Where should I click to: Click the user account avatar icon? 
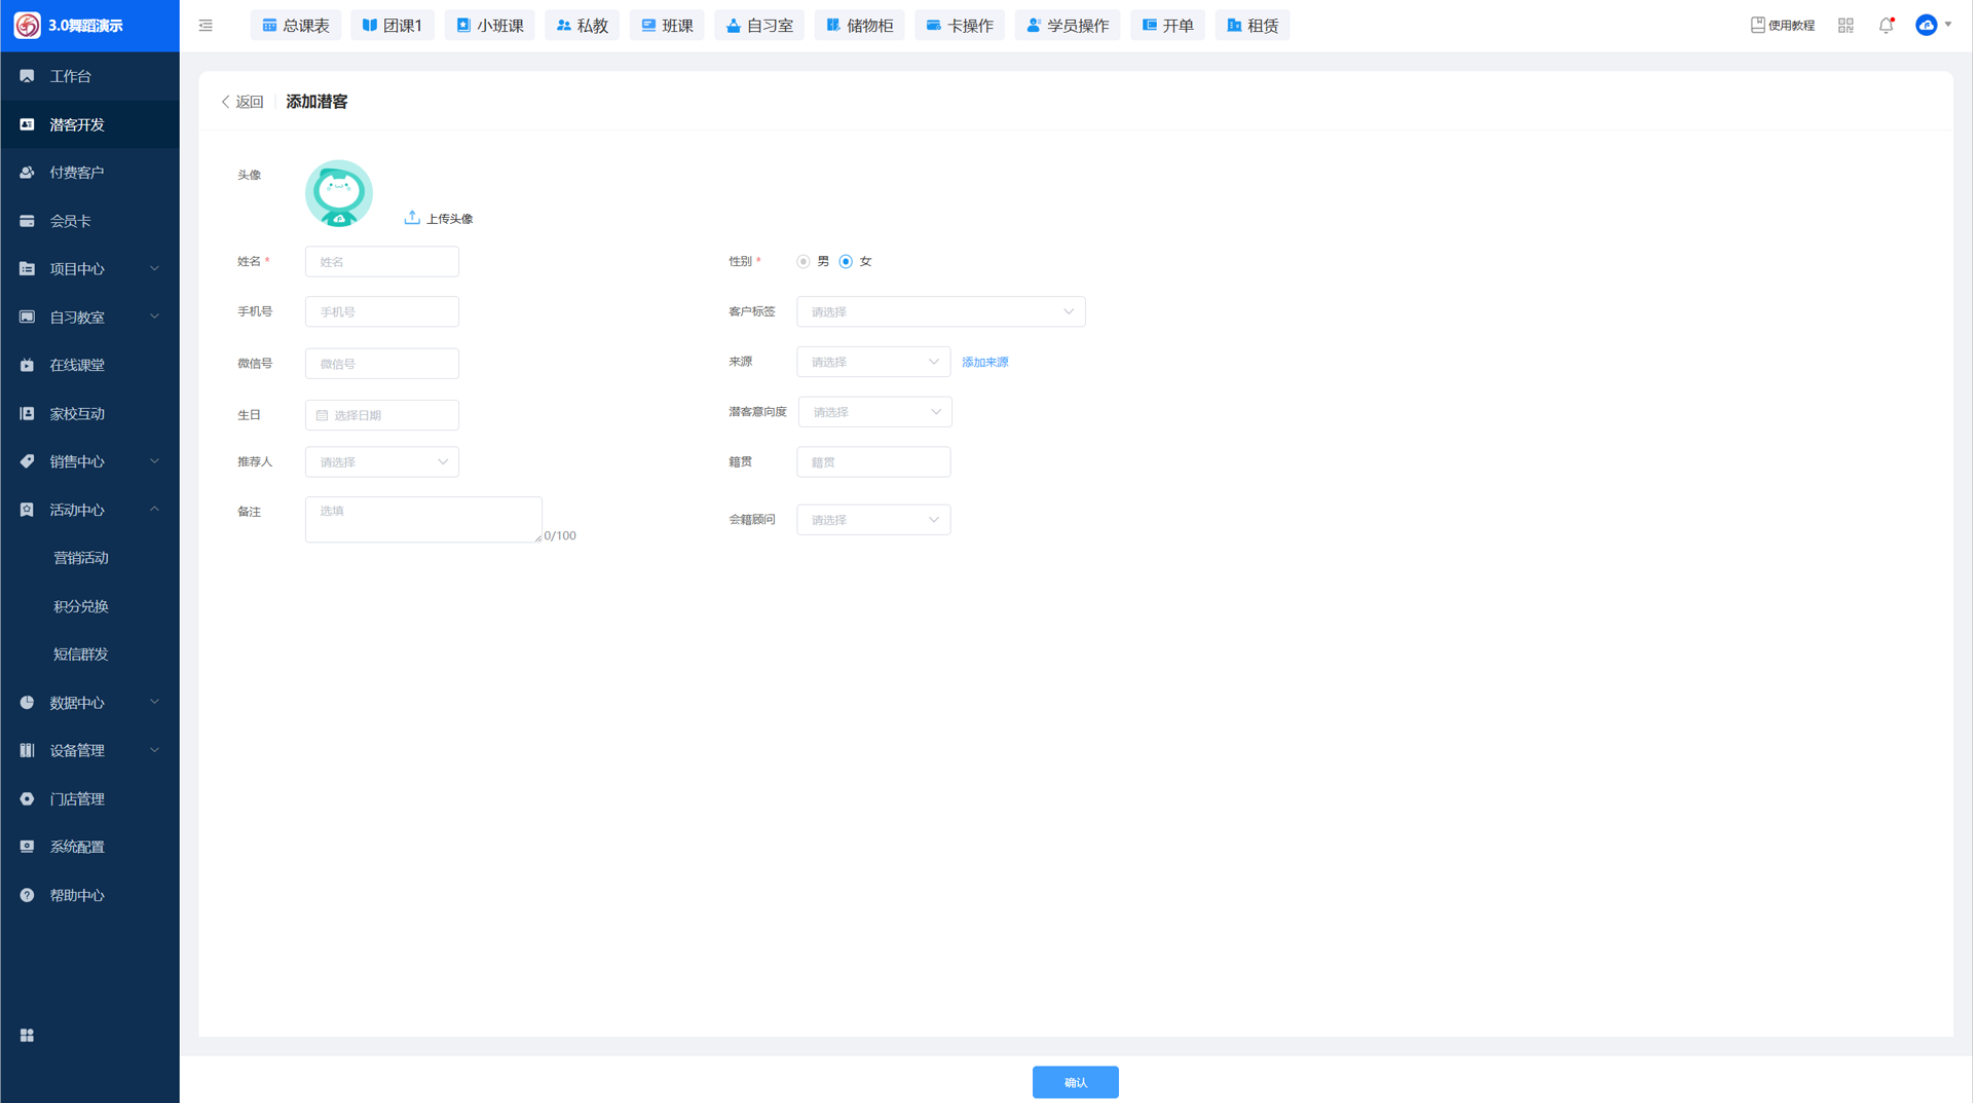(1926, 25)
